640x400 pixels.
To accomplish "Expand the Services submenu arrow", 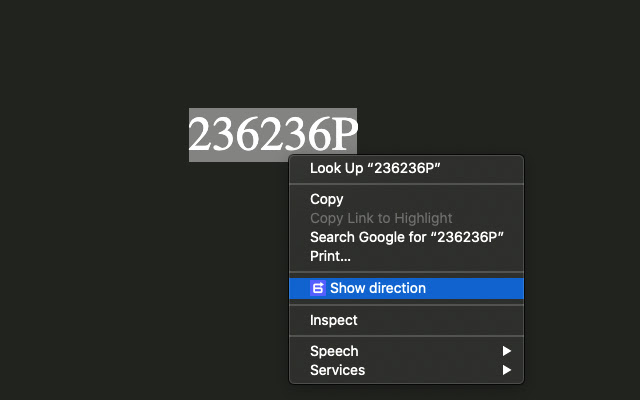I will [x=507, y=370].
